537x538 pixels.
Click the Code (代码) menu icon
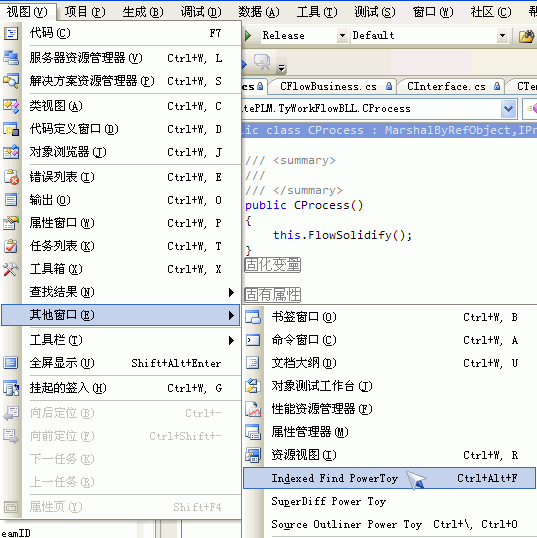coord(11,33)
